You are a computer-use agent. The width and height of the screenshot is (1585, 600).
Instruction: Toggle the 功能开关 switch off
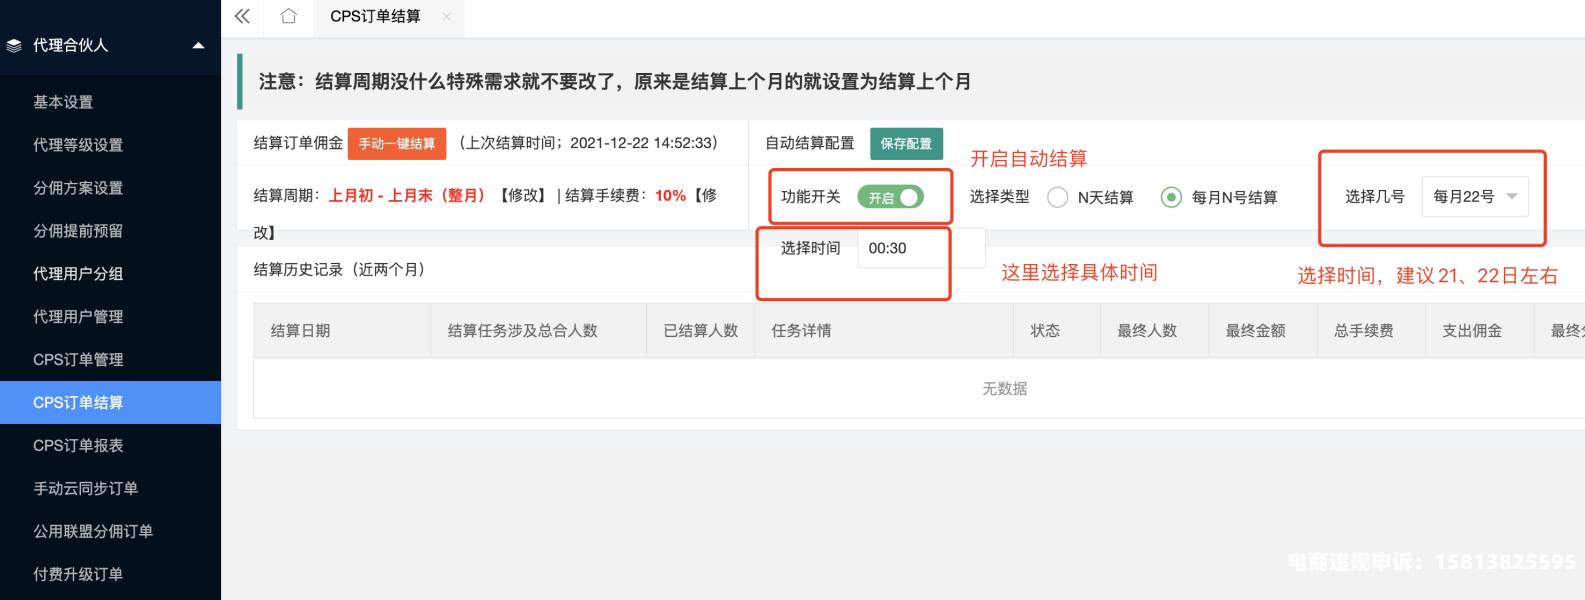(x=890, y=197)
